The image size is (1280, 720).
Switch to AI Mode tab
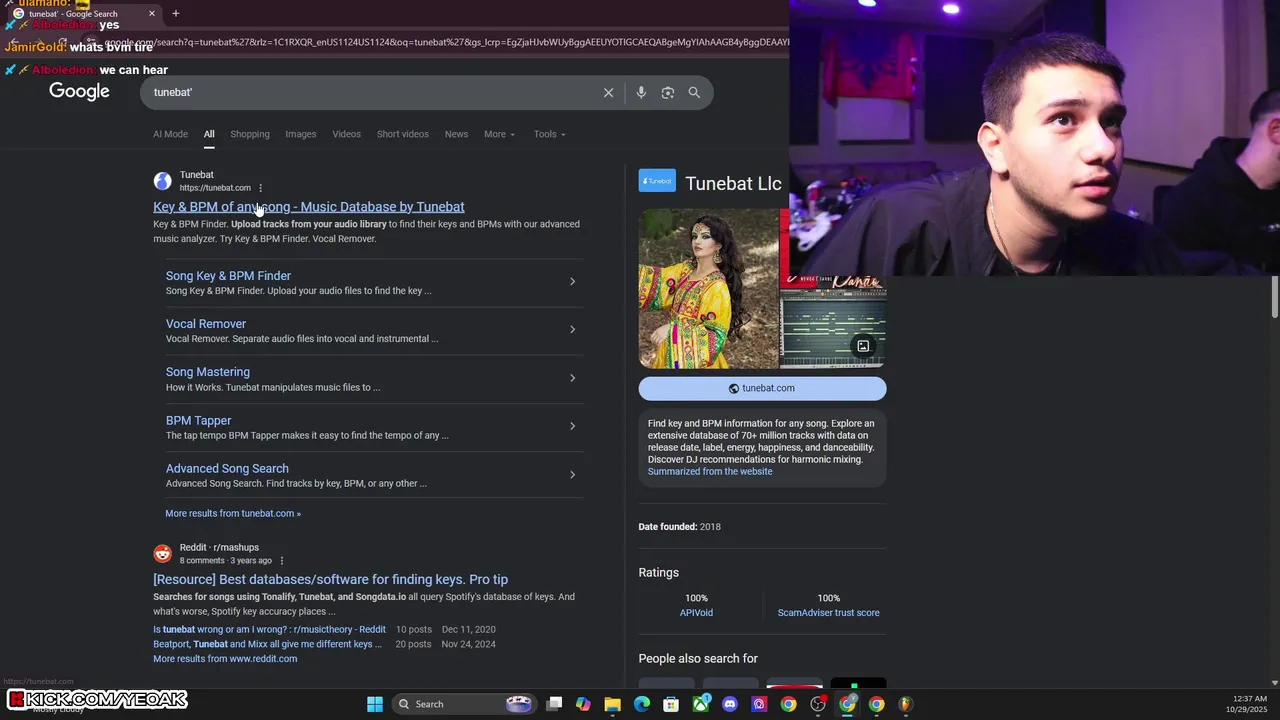[x=170, y=134]
